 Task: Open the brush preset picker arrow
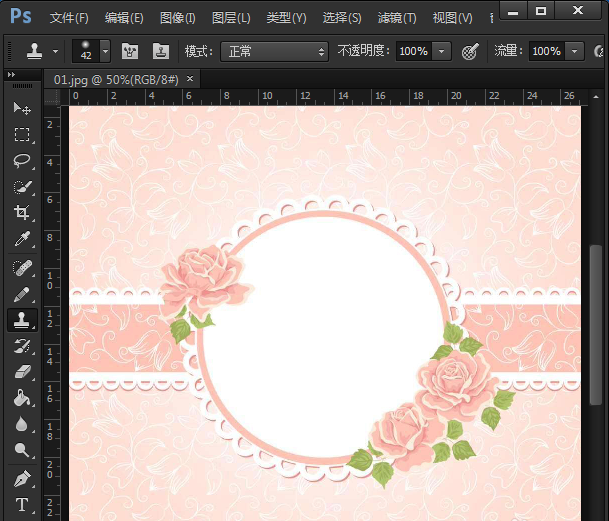tap(105, 51)
